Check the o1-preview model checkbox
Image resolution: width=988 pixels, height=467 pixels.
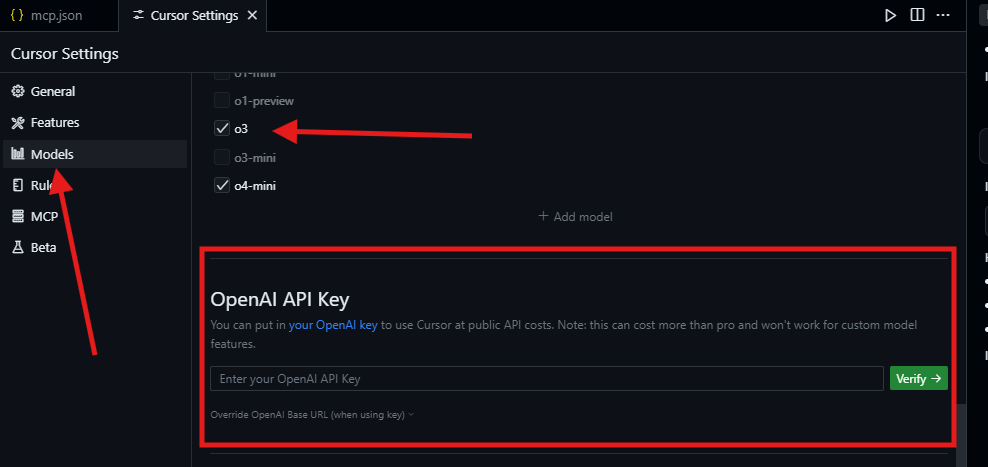pos(222,100)
